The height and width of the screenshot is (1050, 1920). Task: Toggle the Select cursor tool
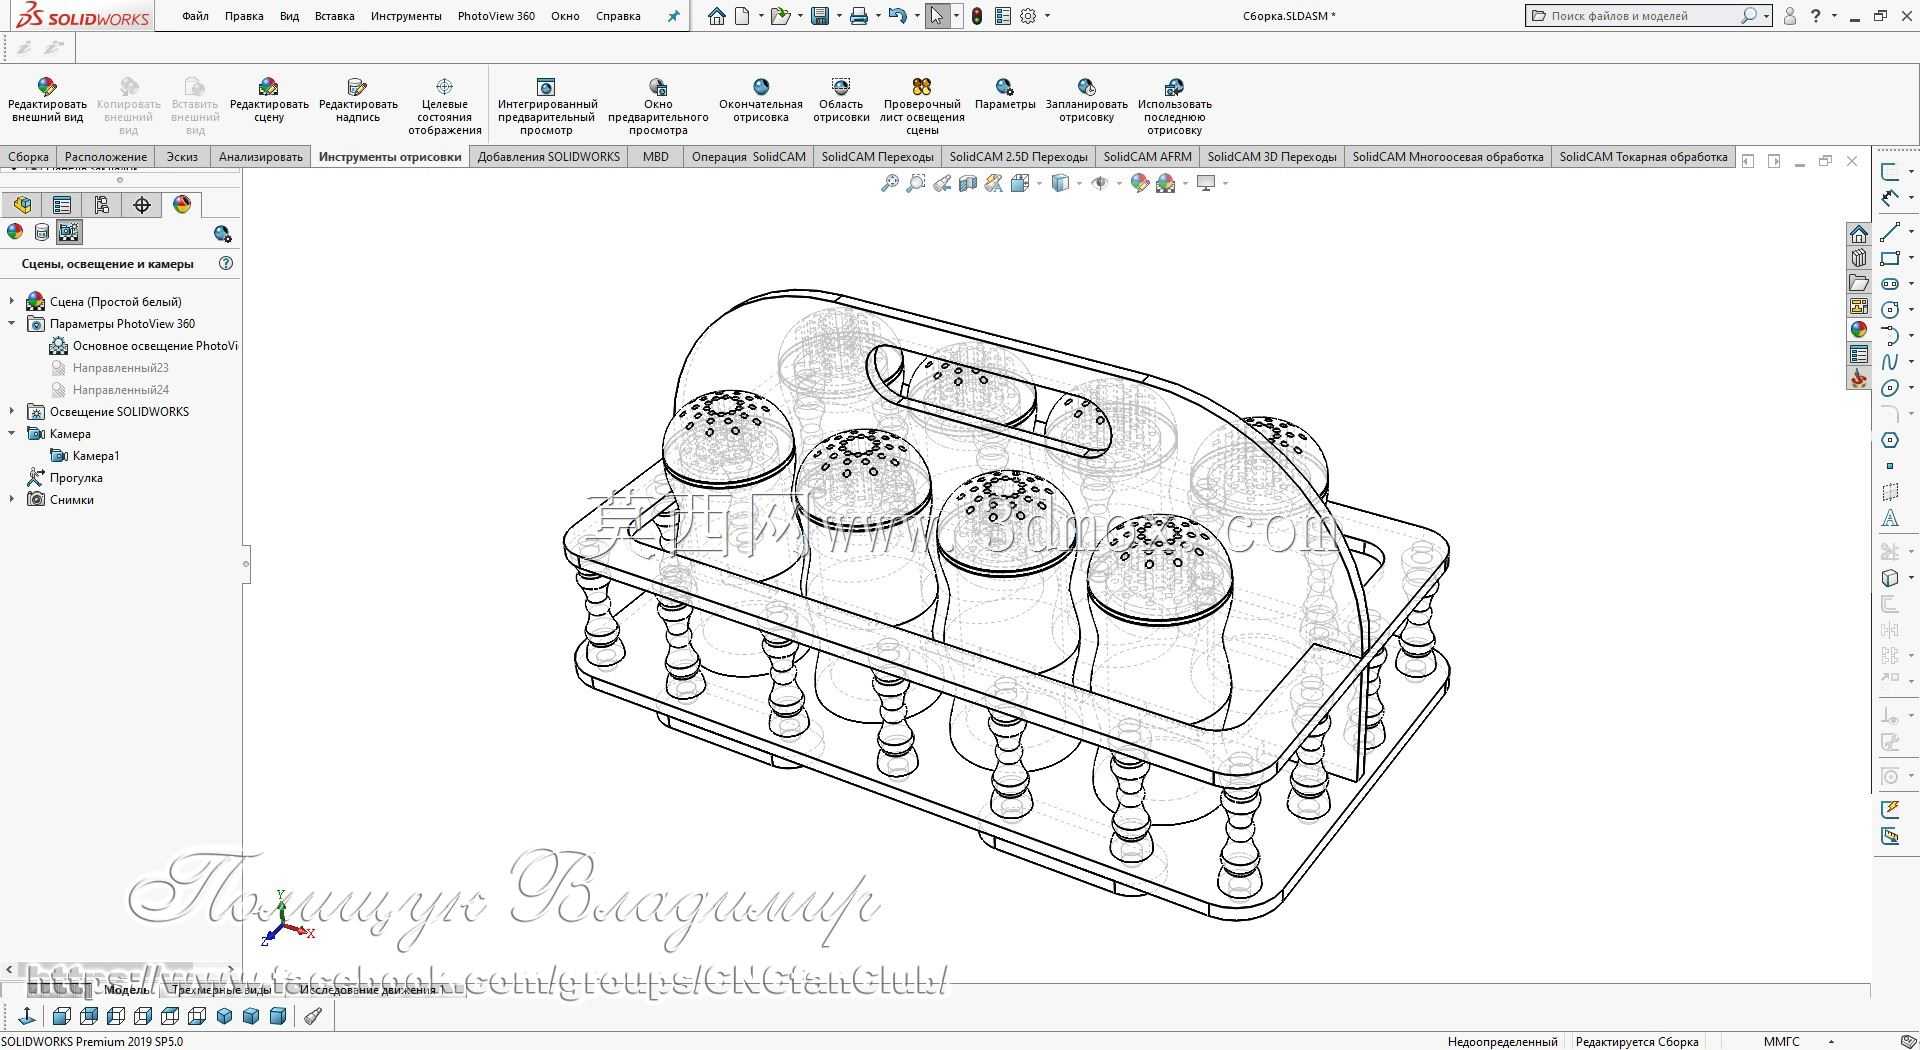pos(937,16)
